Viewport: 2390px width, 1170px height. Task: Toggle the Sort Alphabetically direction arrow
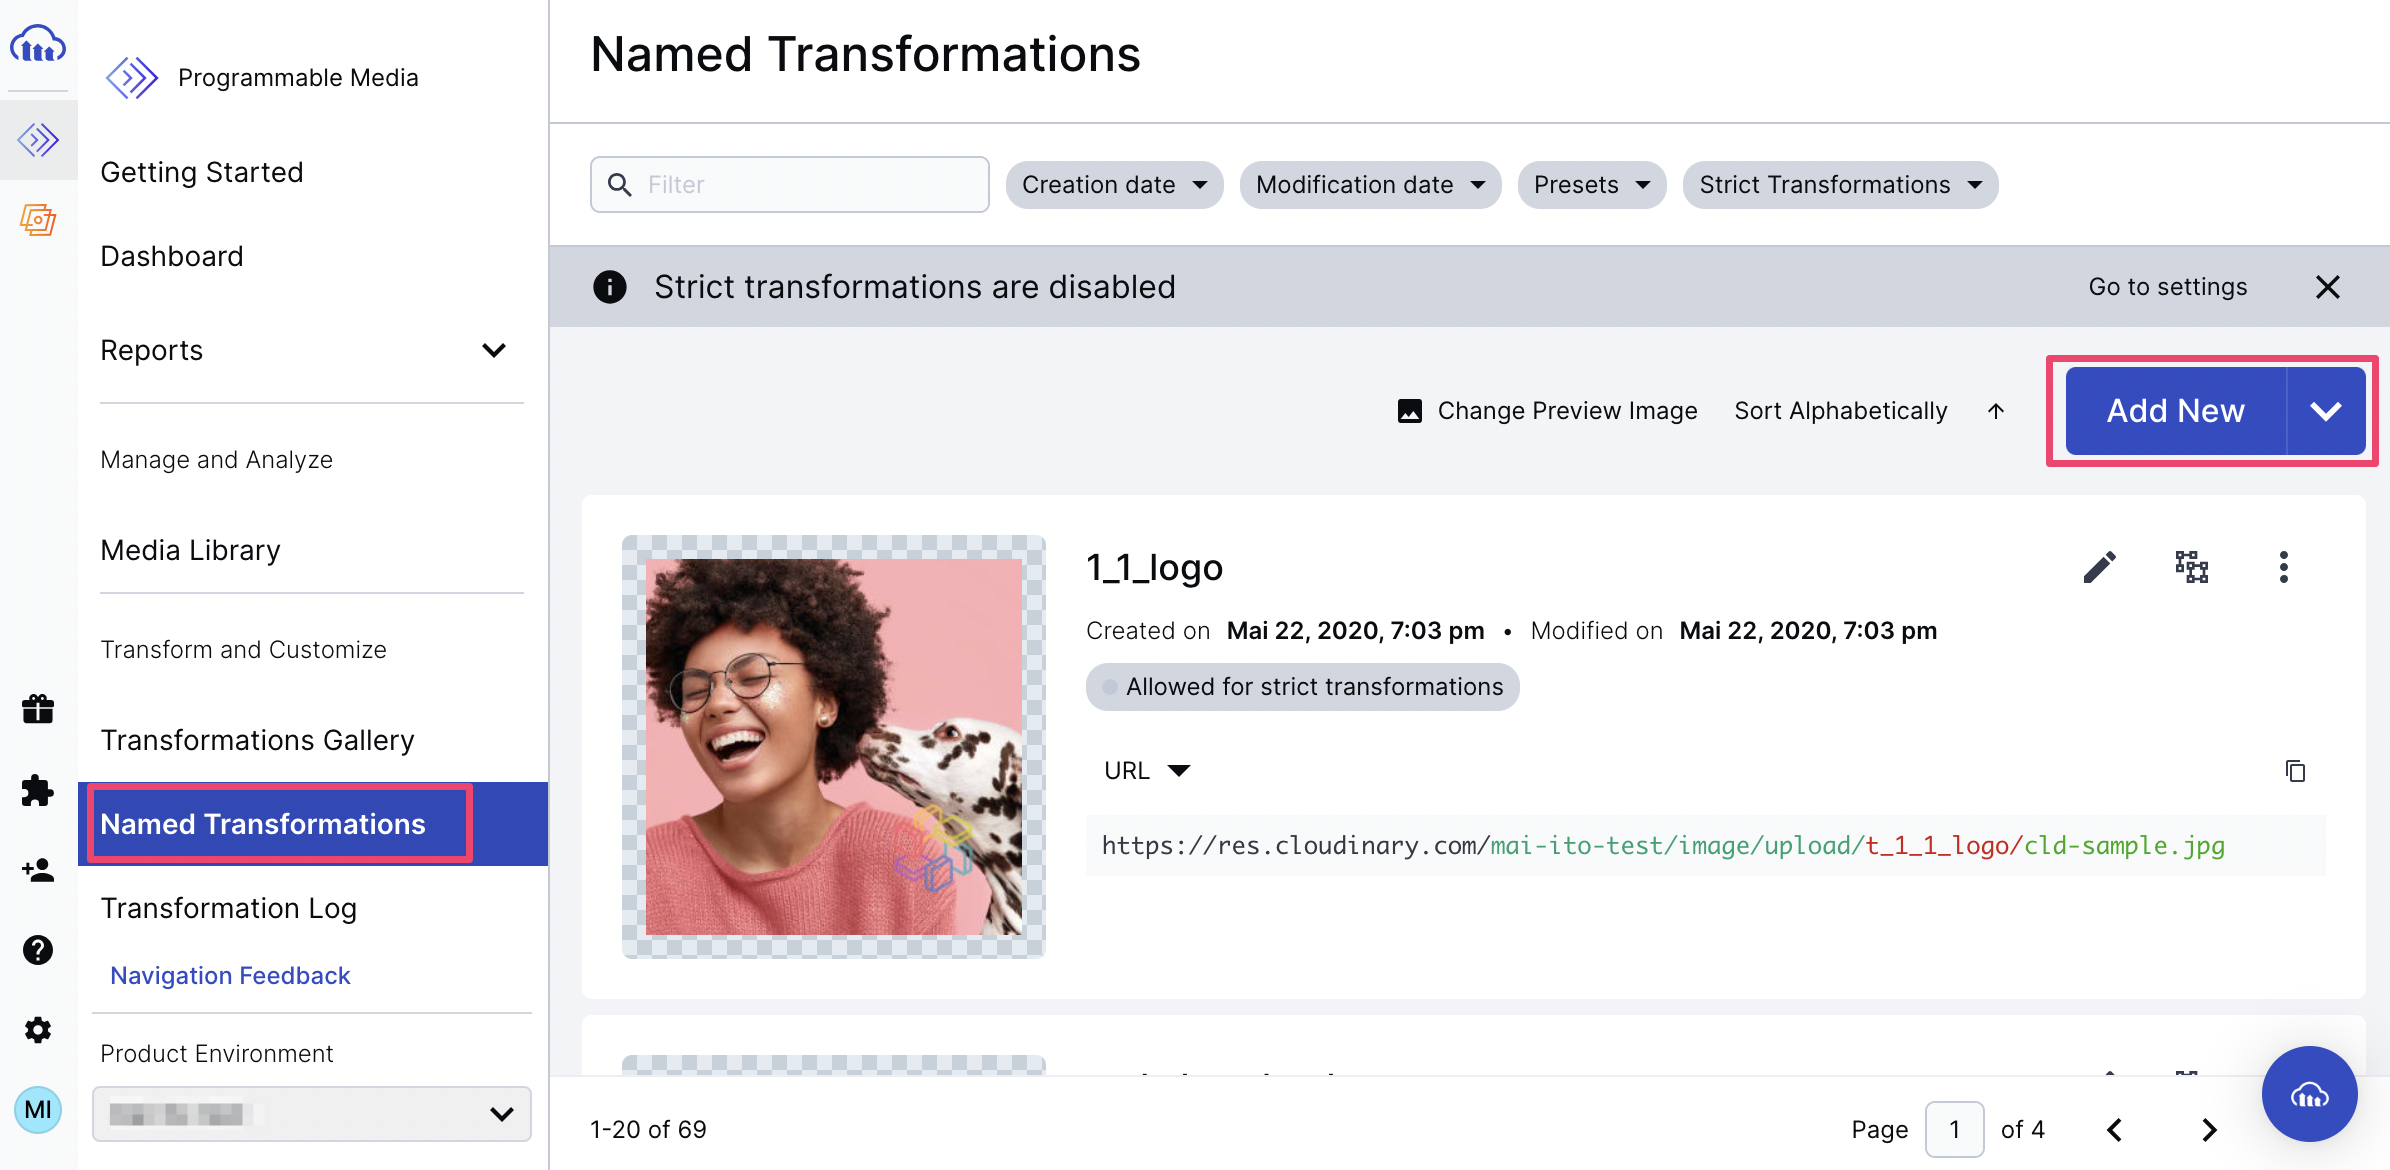point(1996,410)
